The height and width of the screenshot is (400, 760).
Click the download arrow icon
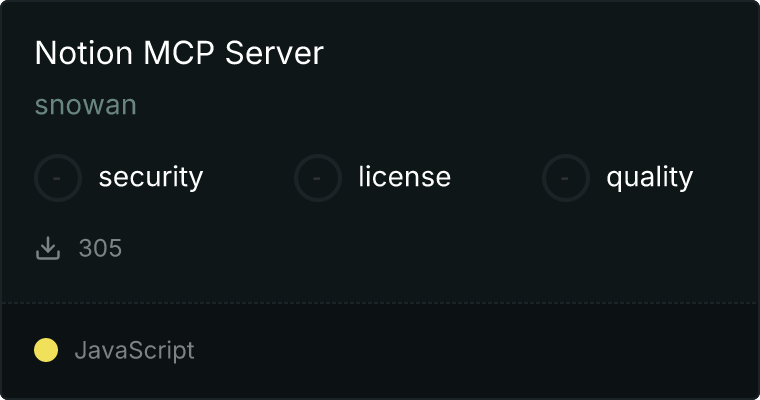48,248
